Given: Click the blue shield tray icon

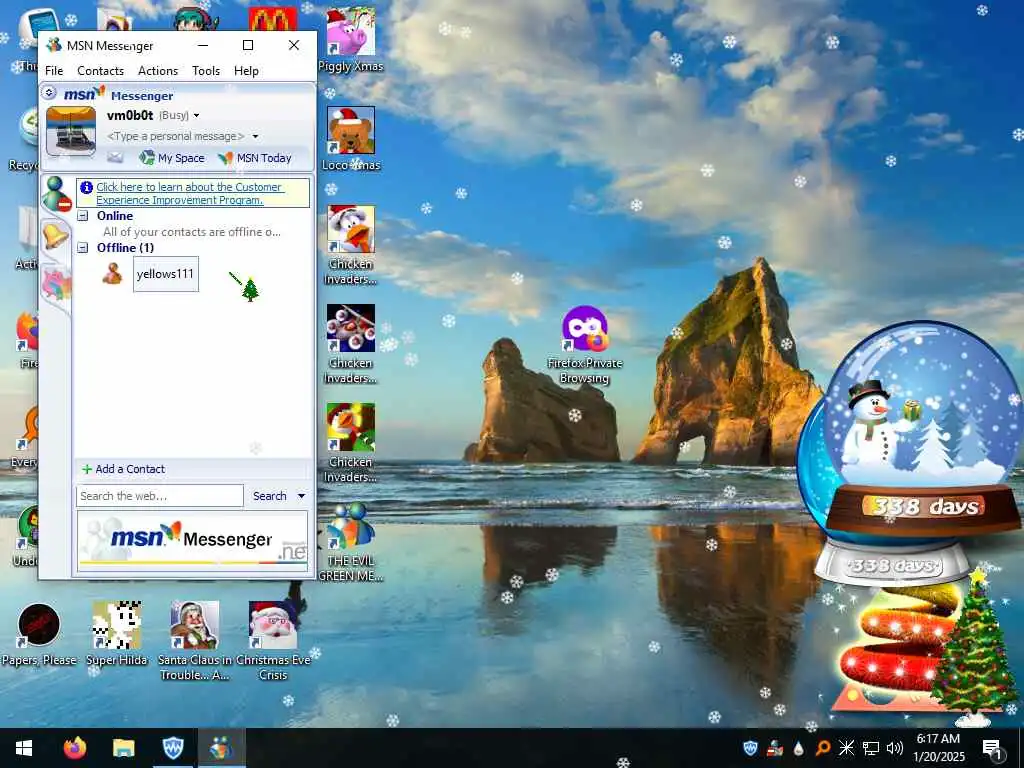Looking at the screenshot, I should 750,748.
